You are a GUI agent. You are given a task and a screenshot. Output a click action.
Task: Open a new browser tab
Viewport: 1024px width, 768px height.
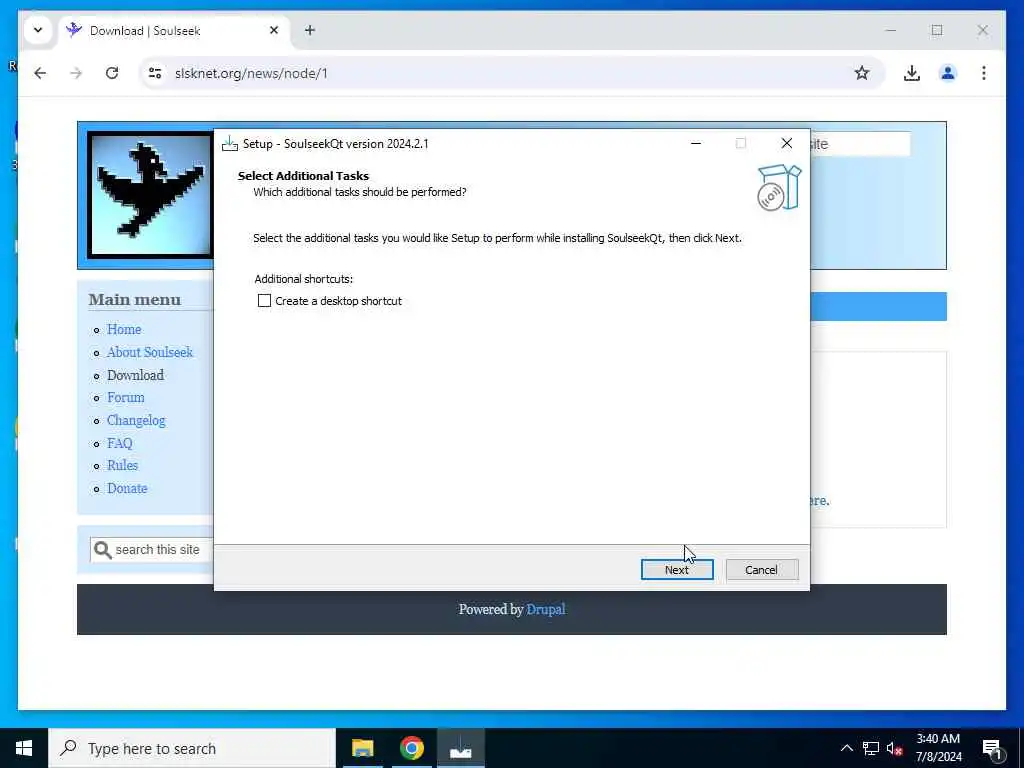click(310, 30)
